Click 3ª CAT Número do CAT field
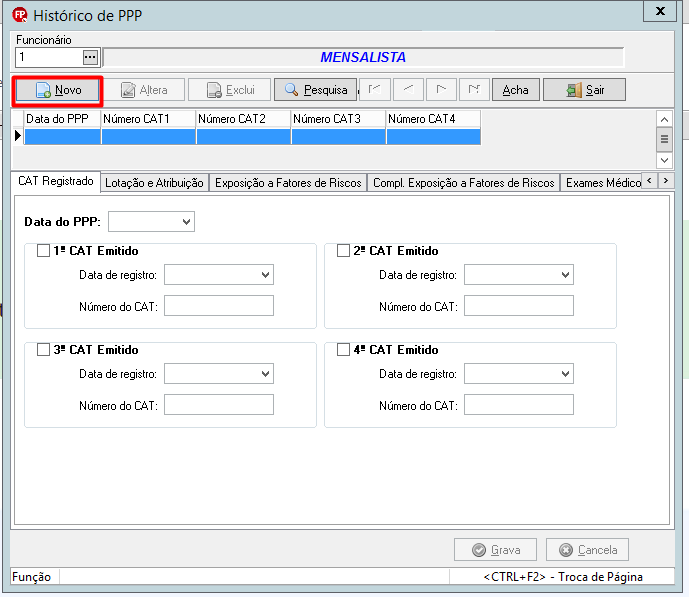This screenshot has height=597, width=689. [x=219, y=405]
